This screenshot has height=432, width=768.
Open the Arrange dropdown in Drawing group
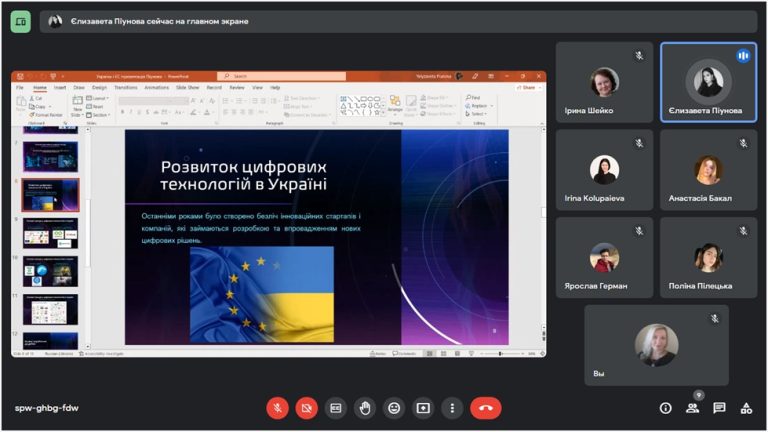click(x=395, y=105)
